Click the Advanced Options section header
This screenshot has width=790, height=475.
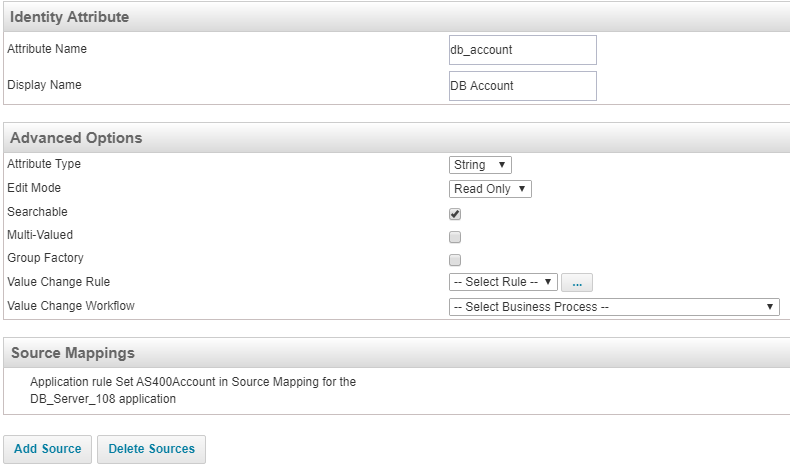tap(77, 138)
